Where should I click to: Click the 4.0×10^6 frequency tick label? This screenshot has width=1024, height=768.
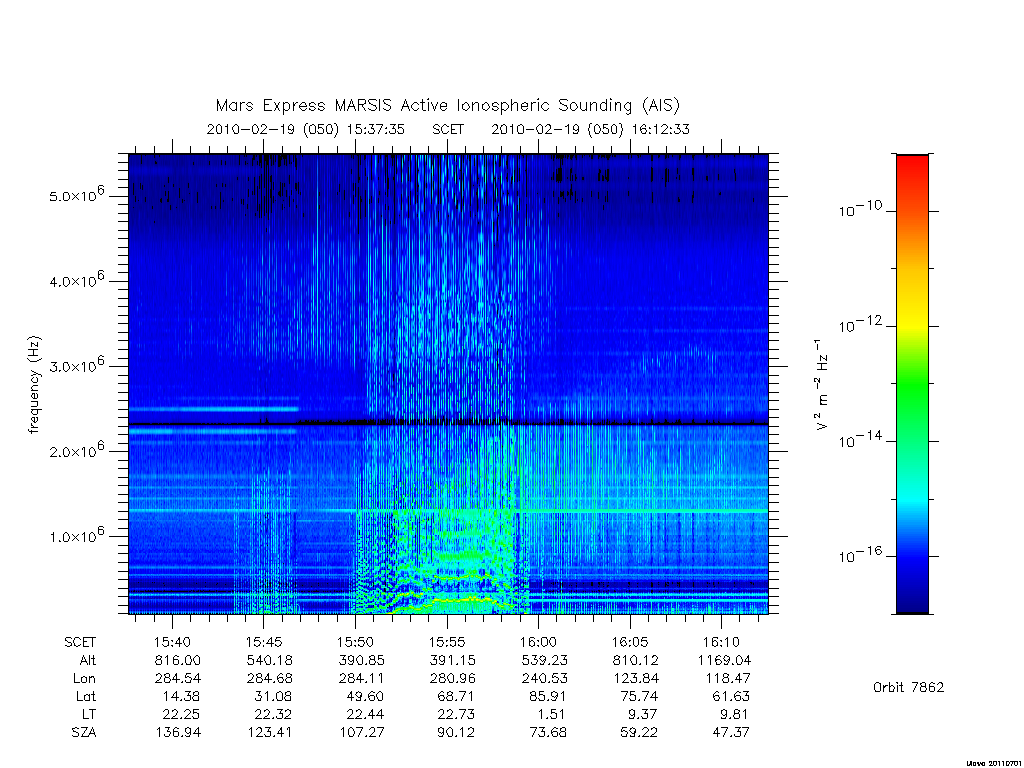click(x=76, y=280)
